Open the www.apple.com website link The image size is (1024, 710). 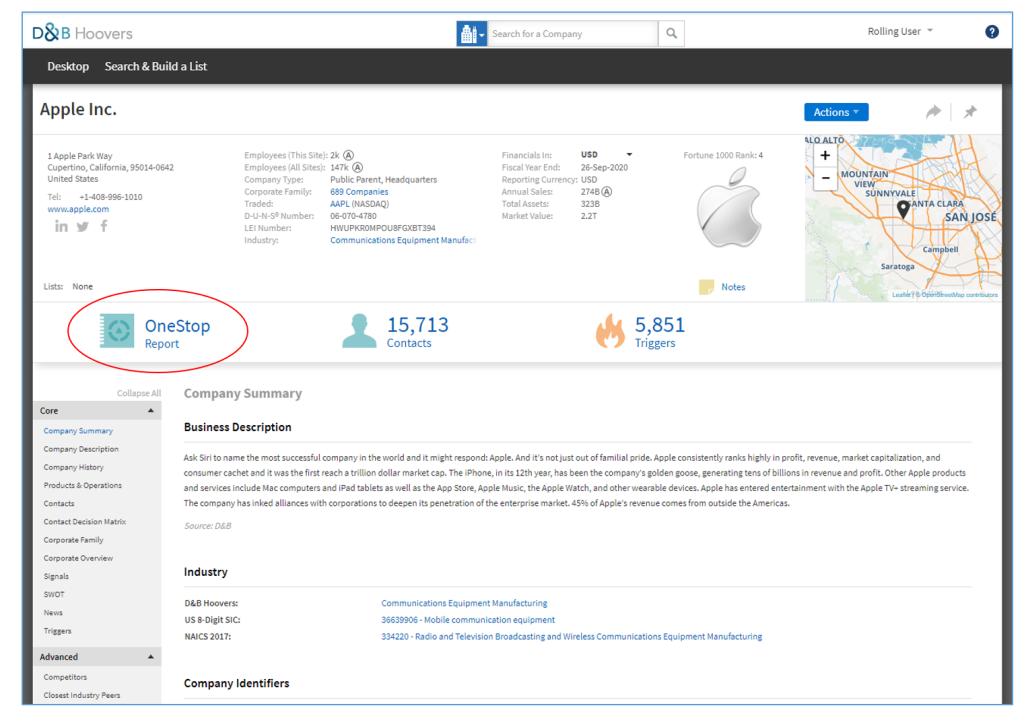point(78,209)
